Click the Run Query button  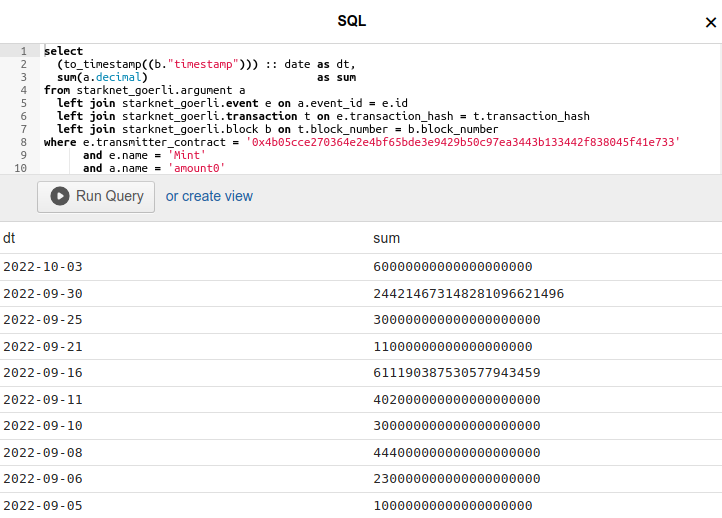(x=96, y=197)
